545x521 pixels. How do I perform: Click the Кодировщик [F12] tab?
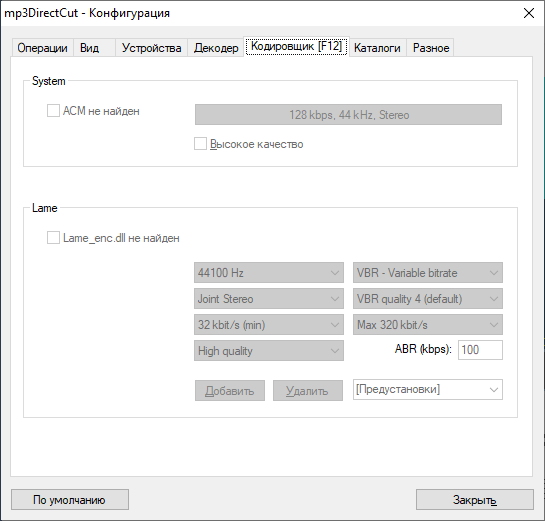pos(296,46)
